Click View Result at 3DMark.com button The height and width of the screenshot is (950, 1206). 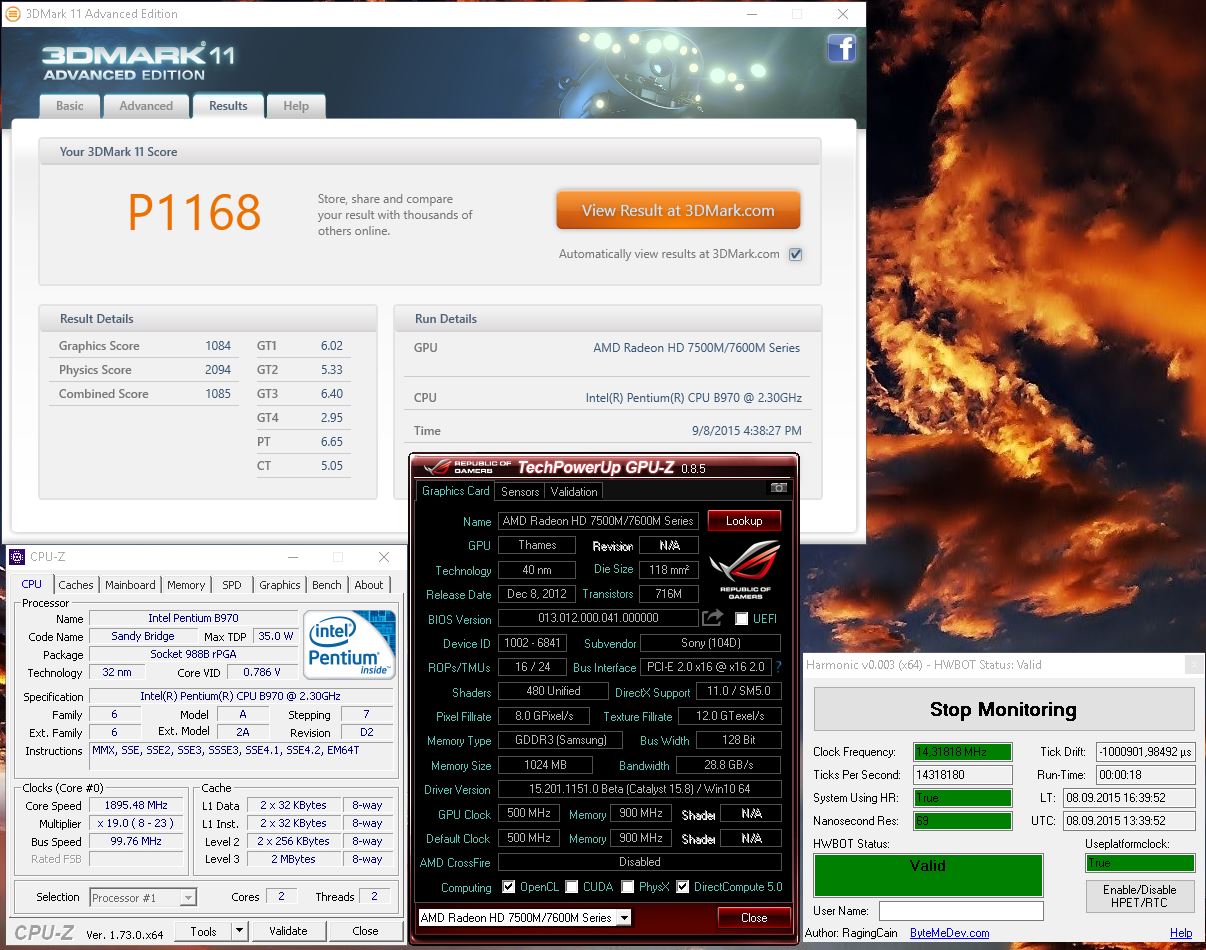pyautogui.click(x=678, y=210)
